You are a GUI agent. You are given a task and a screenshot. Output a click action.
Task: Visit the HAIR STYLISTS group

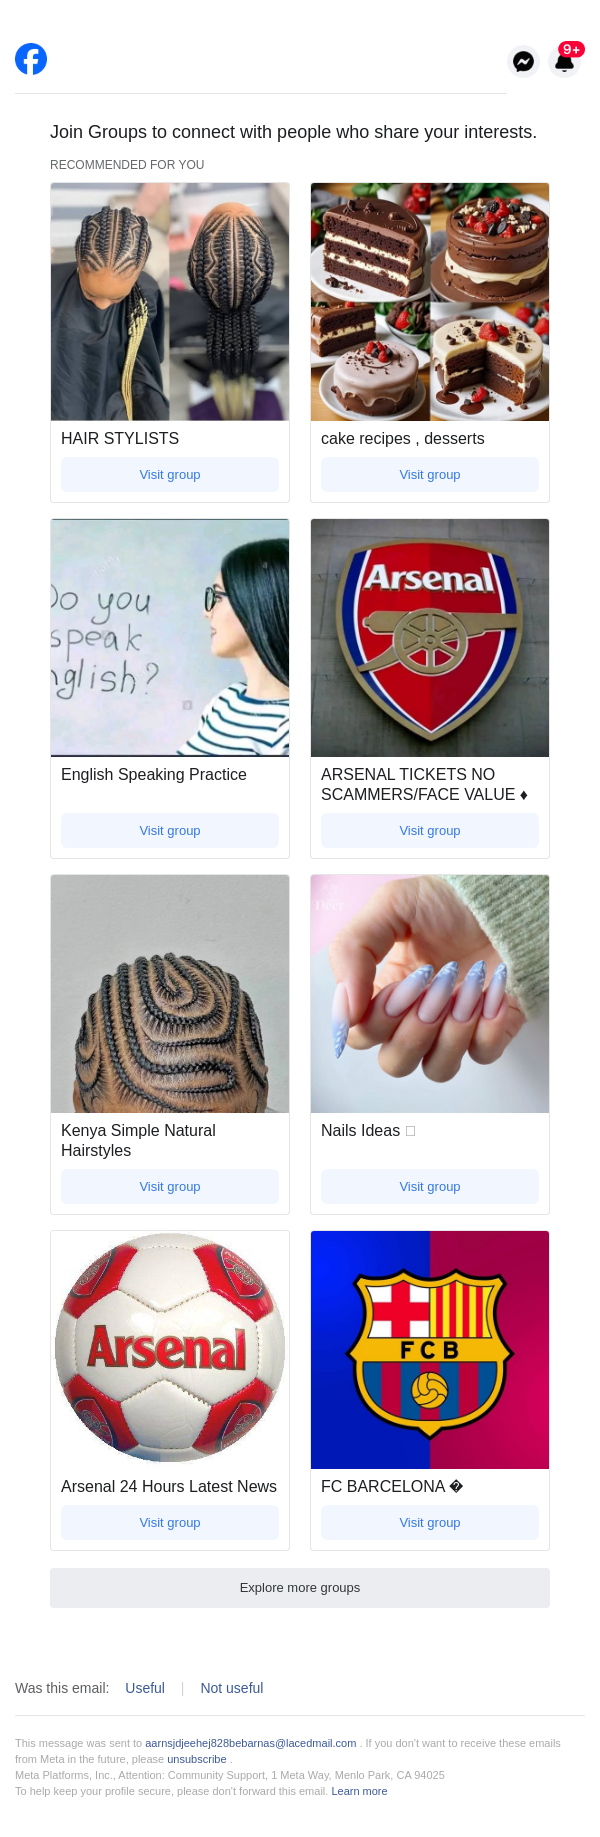click(170, 475)
